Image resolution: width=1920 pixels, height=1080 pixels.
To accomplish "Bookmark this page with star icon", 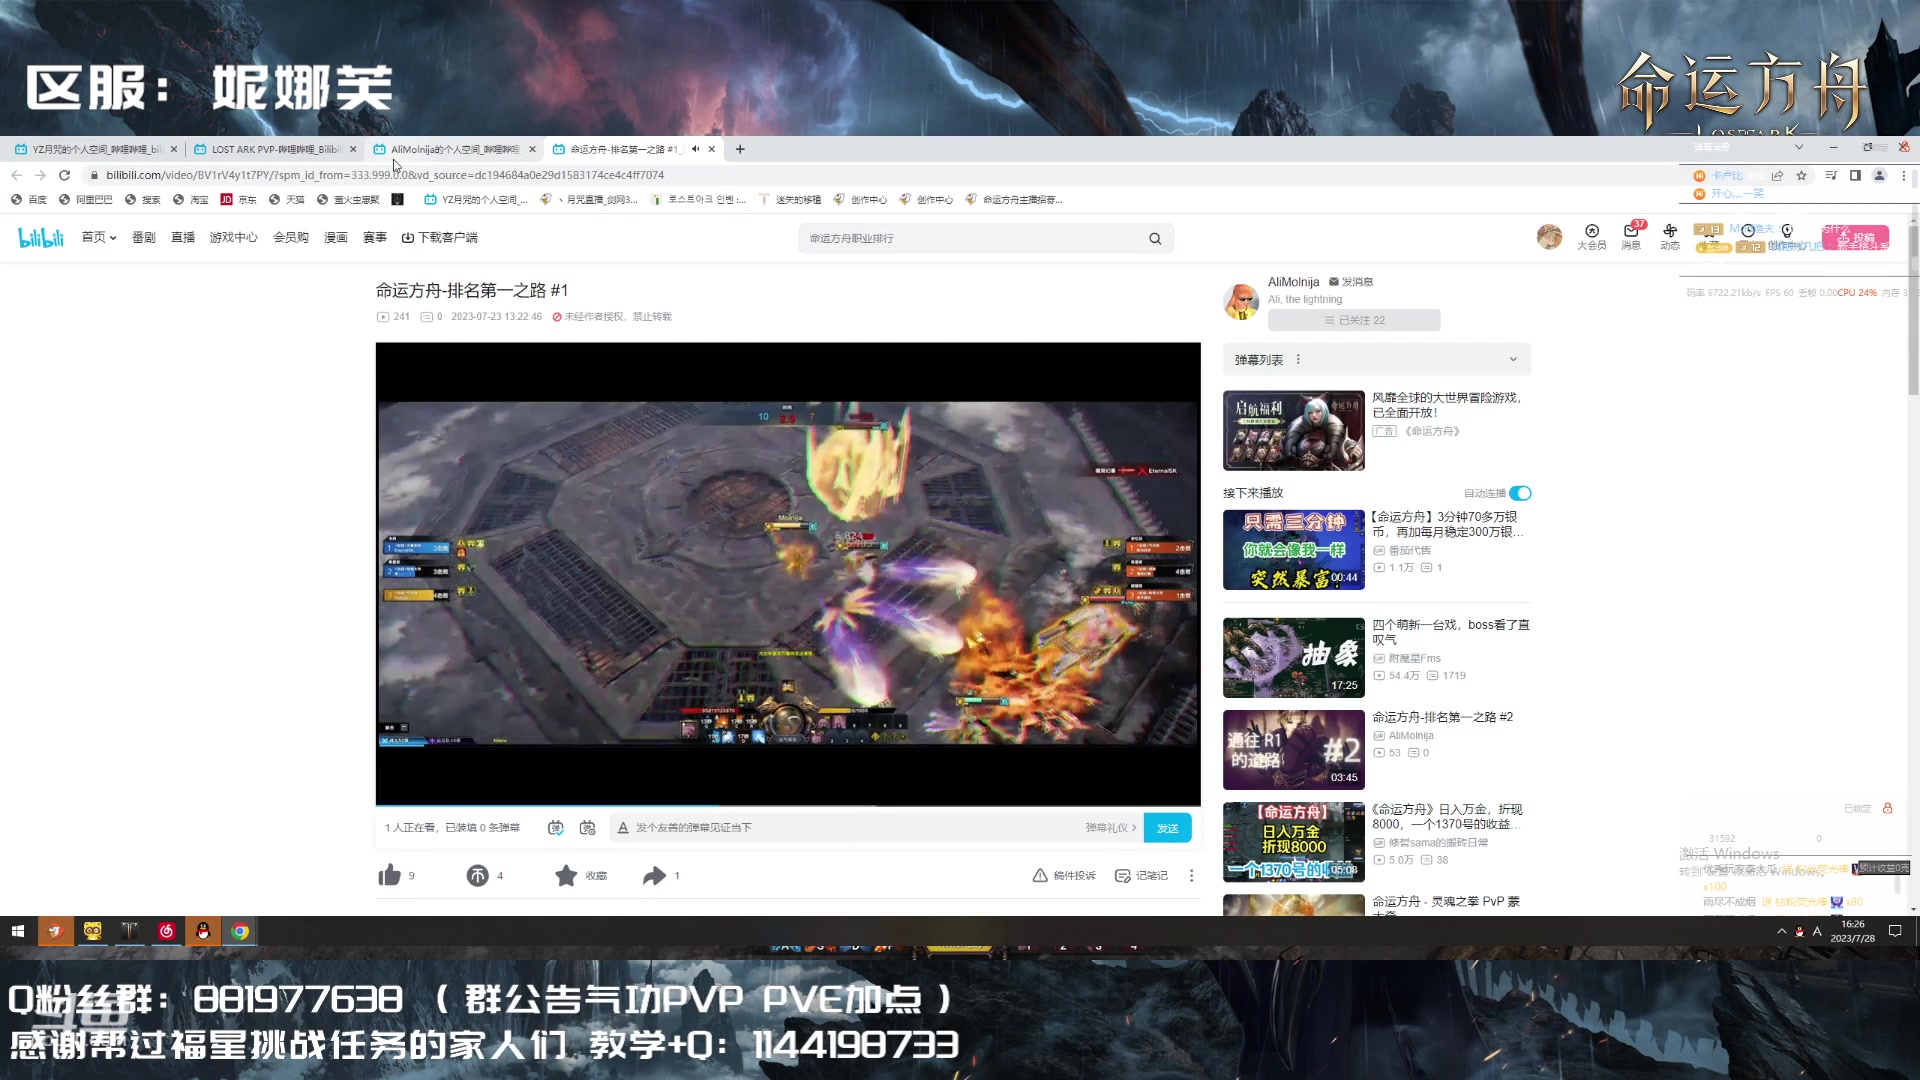I will click(1801, 175).
